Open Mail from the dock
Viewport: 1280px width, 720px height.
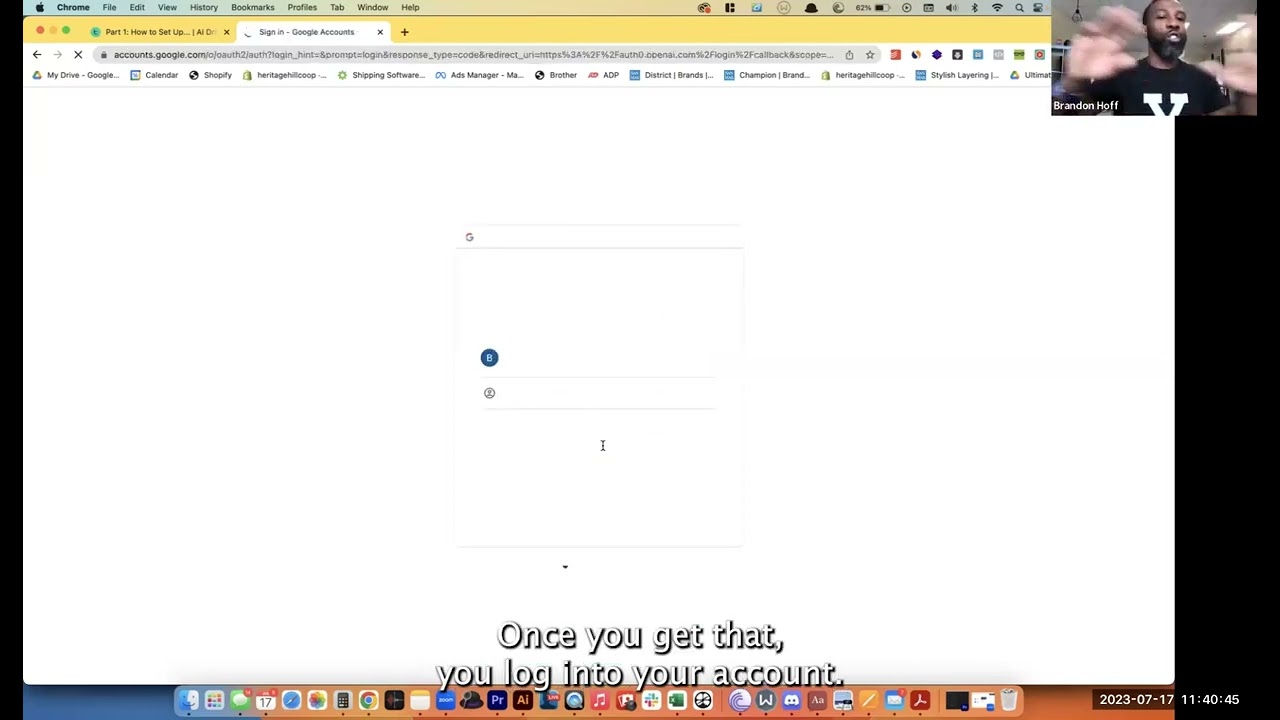[895, 700]
